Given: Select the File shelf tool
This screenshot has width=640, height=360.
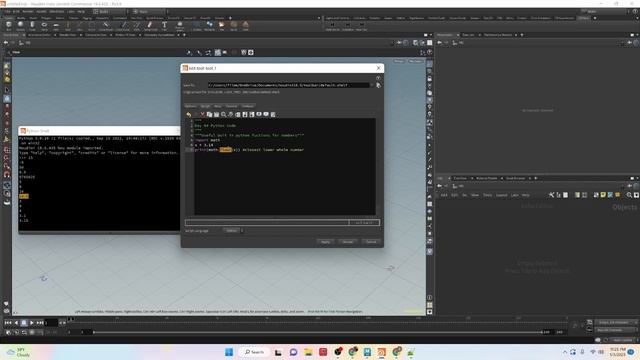Looking at the screenshot, I should coord(222,26).
